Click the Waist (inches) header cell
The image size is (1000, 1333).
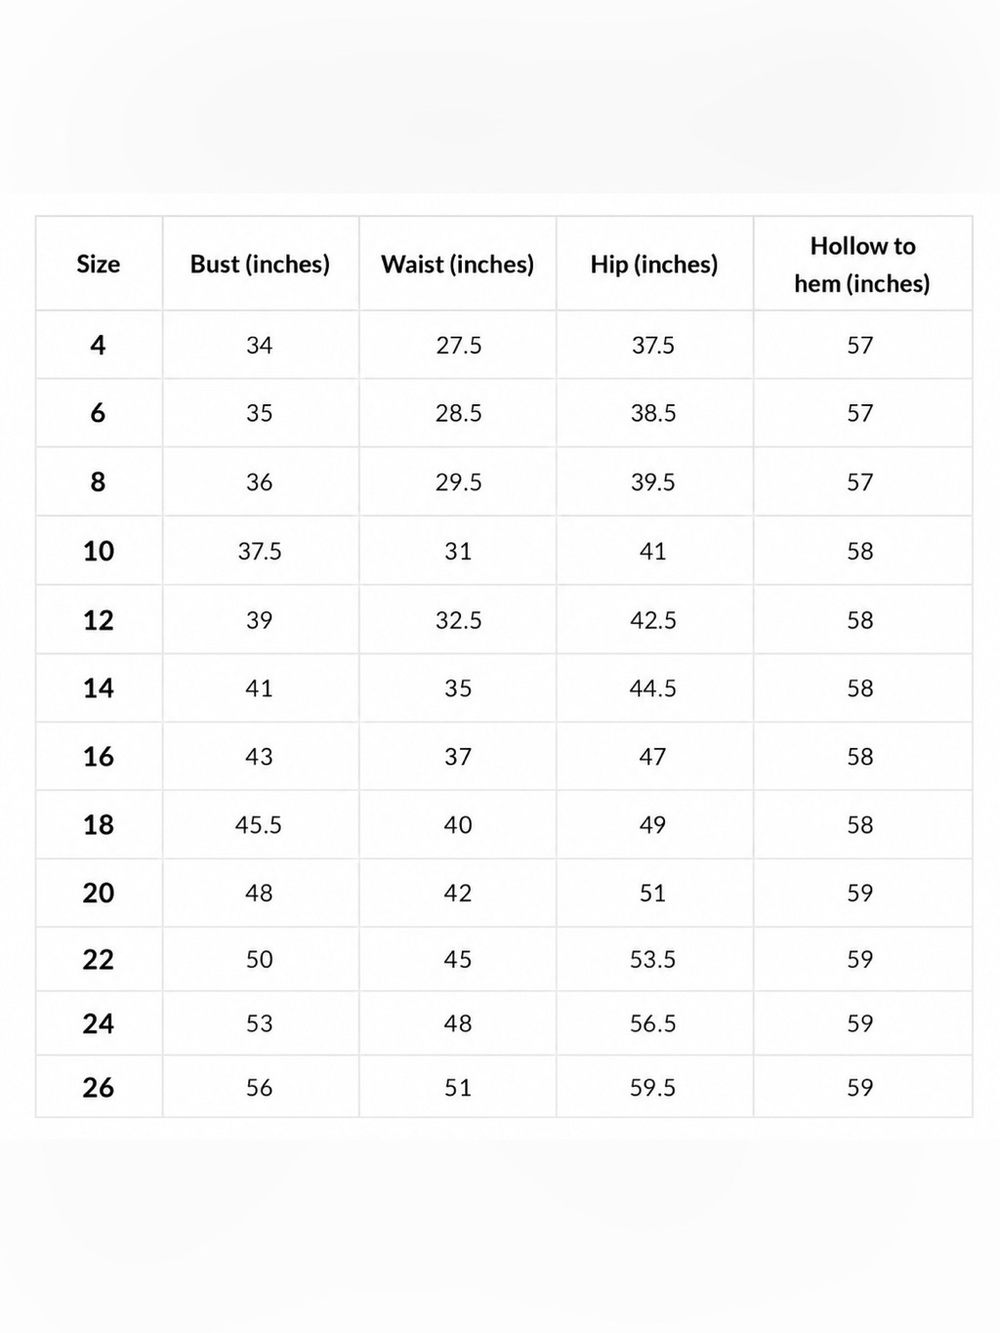tap(458, 264)
